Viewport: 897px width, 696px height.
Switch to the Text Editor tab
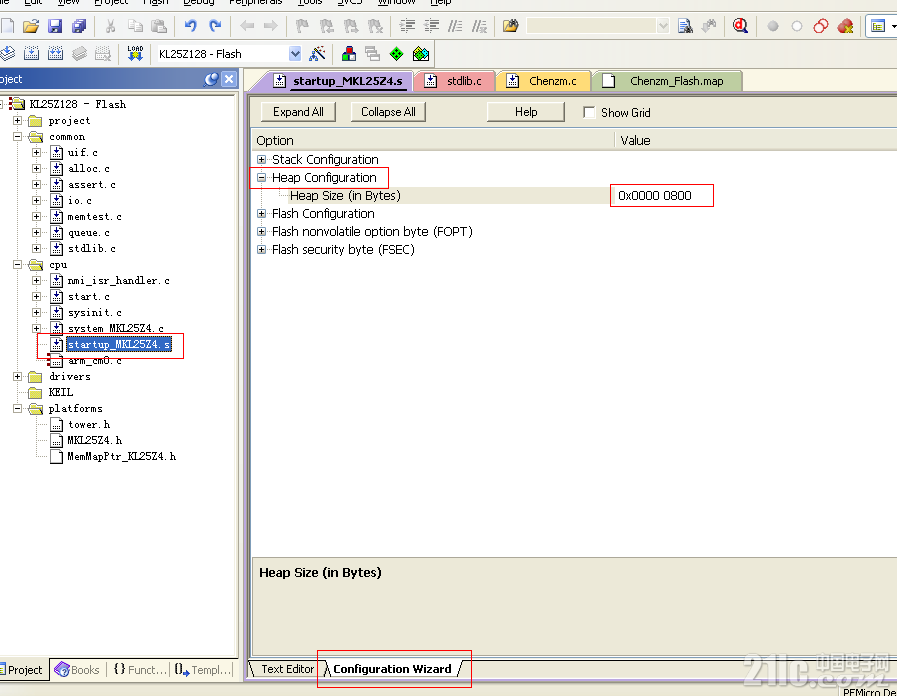click(287, 669)
